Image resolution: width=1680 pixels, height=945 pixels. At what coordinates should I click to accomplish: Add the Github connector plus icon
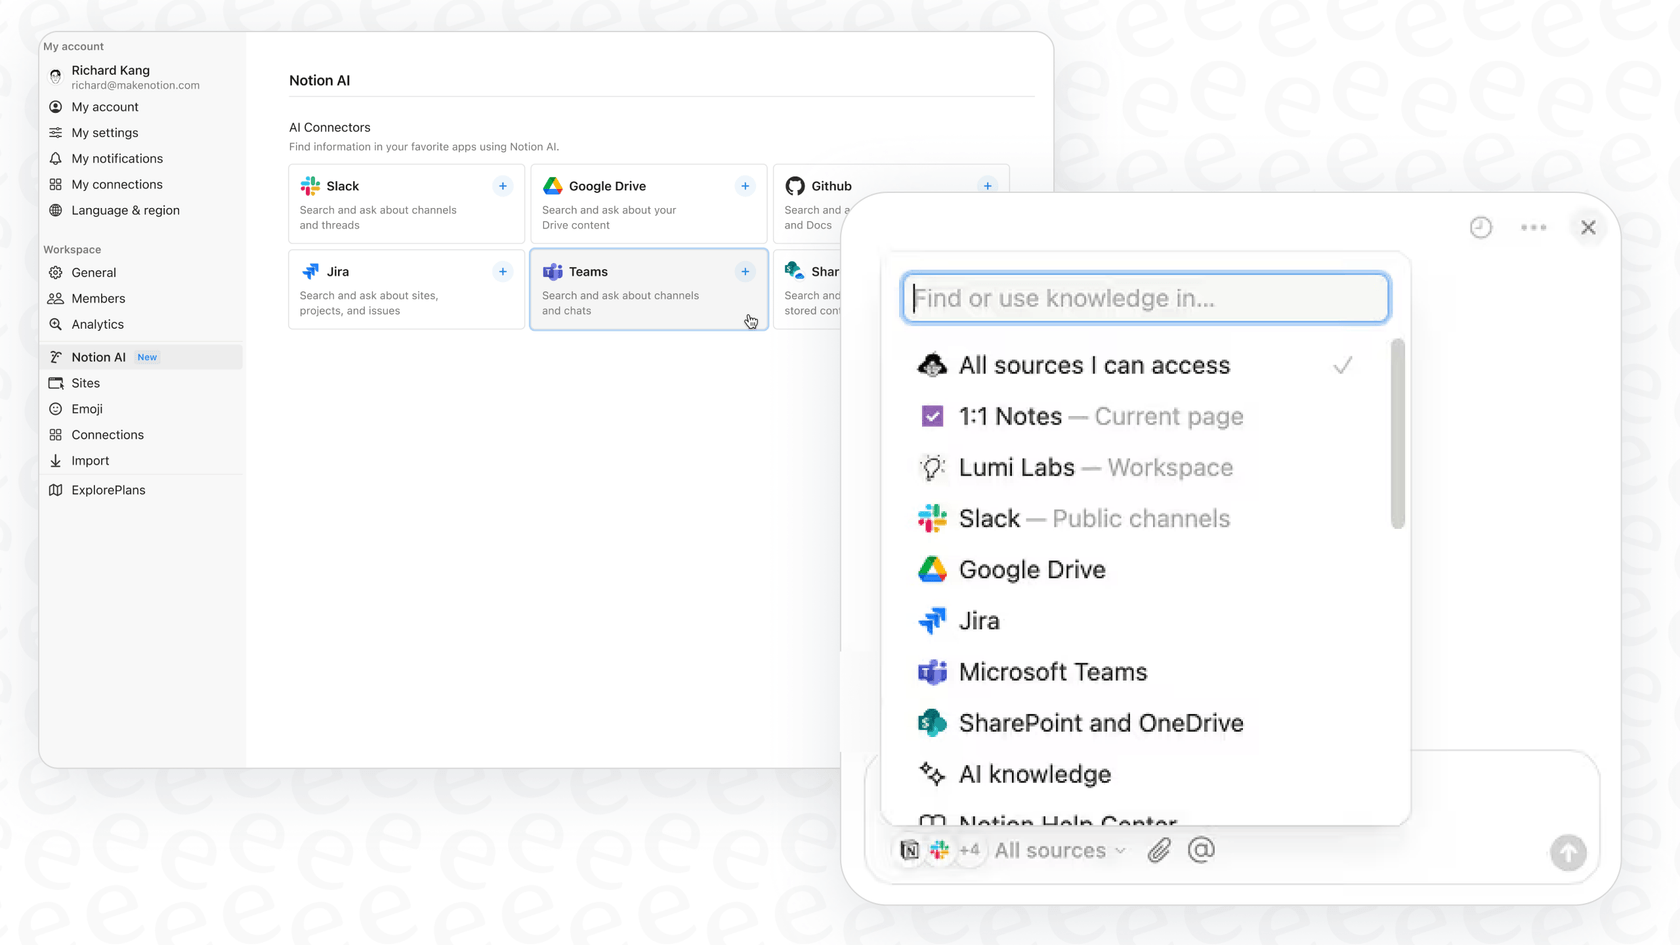(987, 186)
